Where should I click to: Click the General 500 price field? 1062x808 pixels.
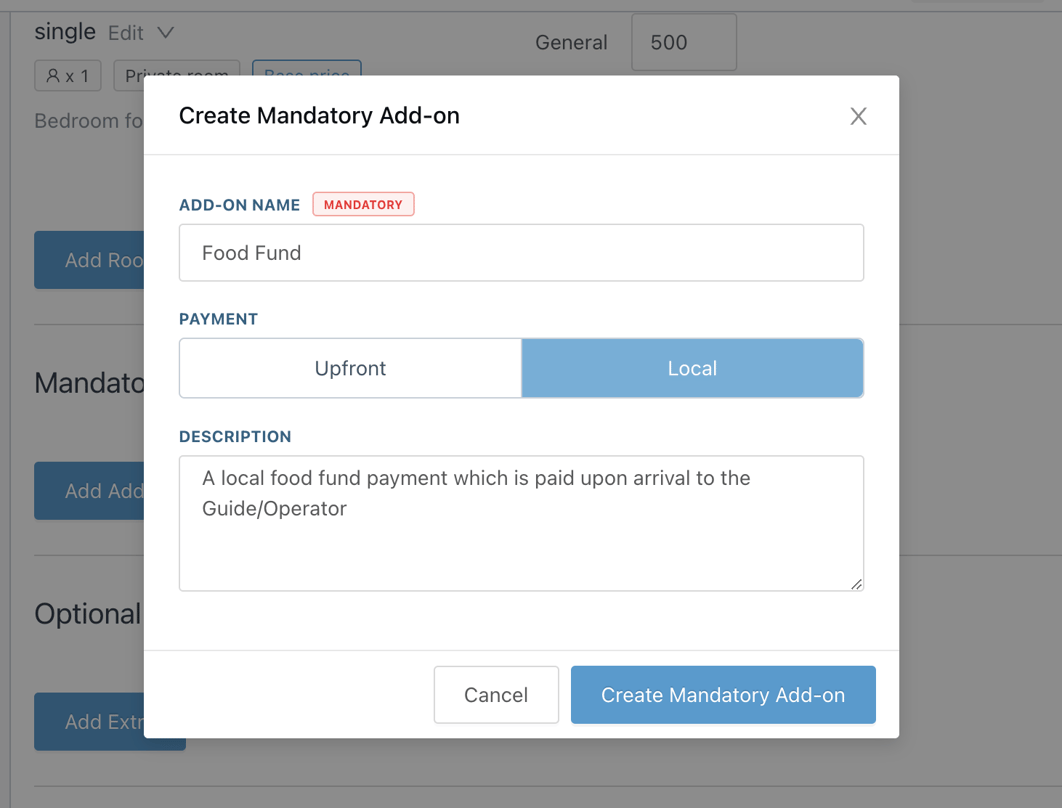click(683, 42)
